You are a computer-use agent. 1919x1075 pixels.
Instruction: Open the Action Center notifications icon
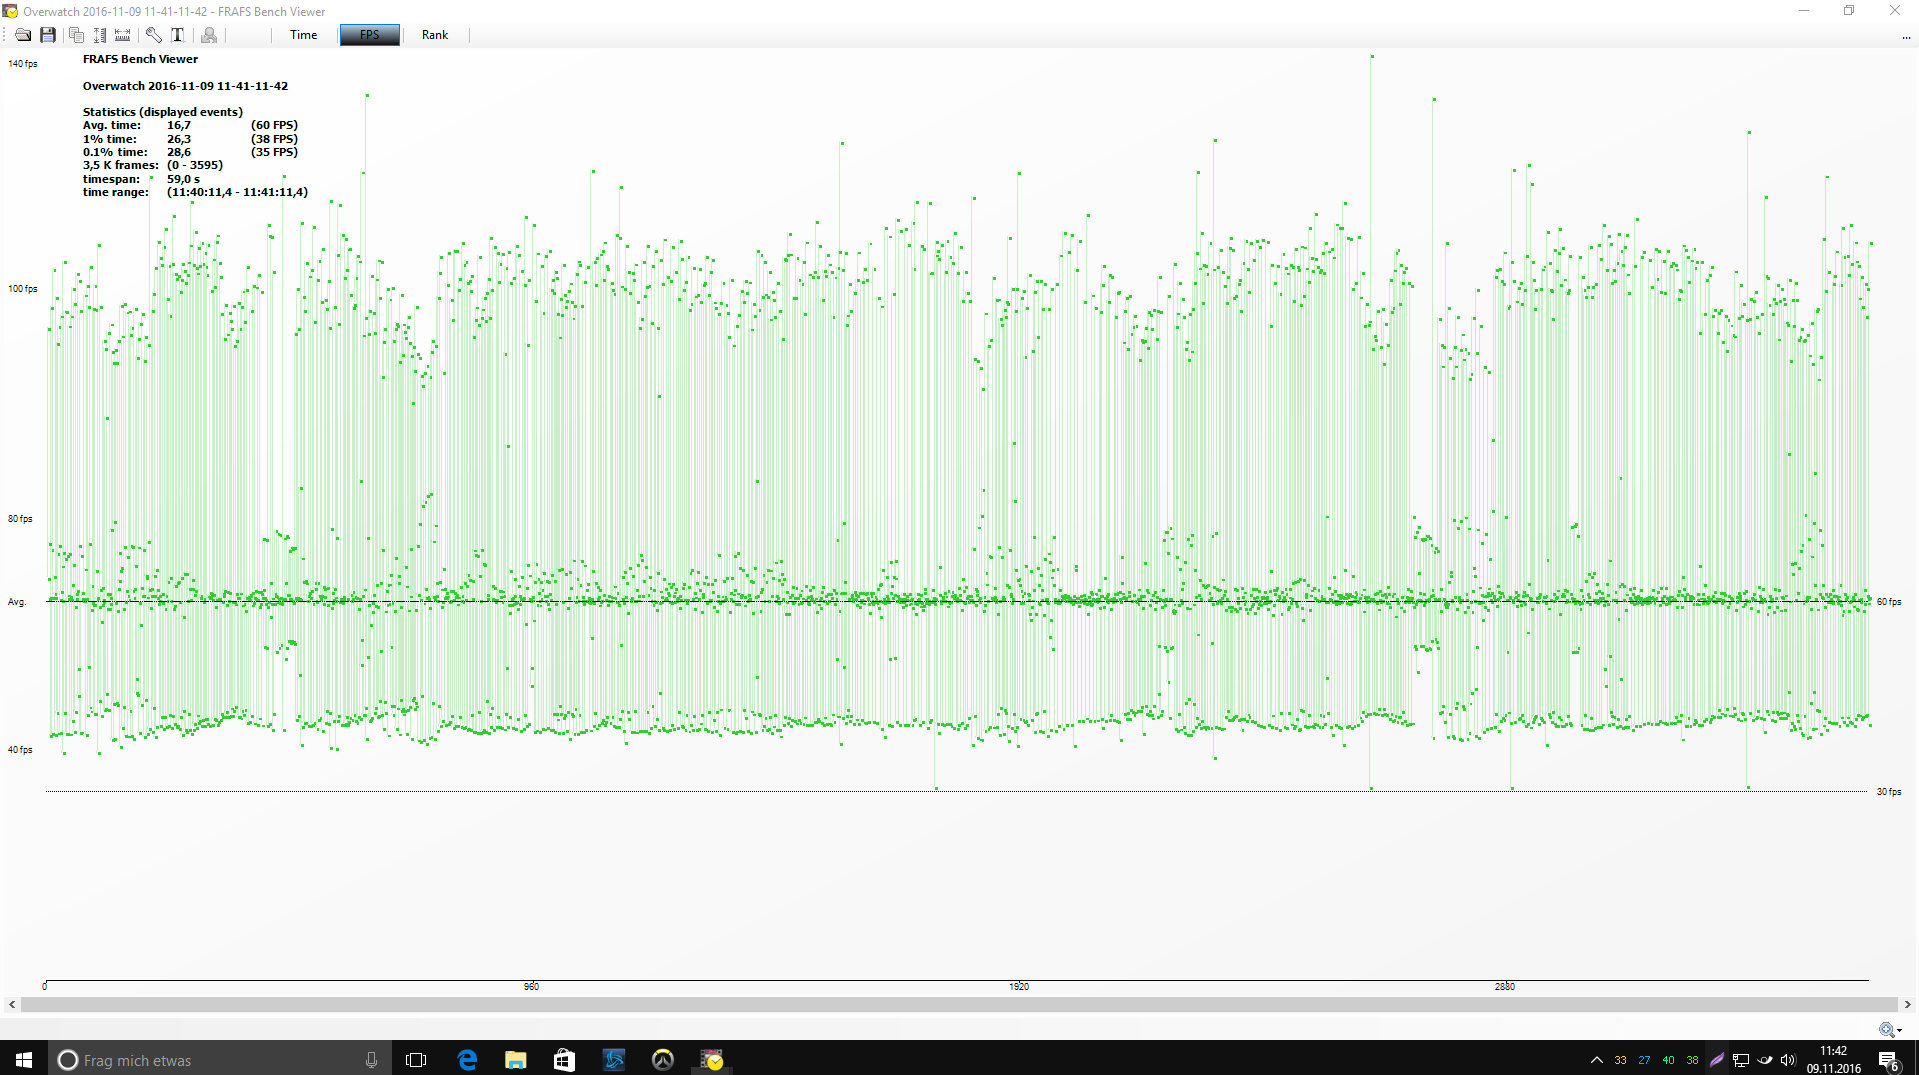[1888, 1060]
